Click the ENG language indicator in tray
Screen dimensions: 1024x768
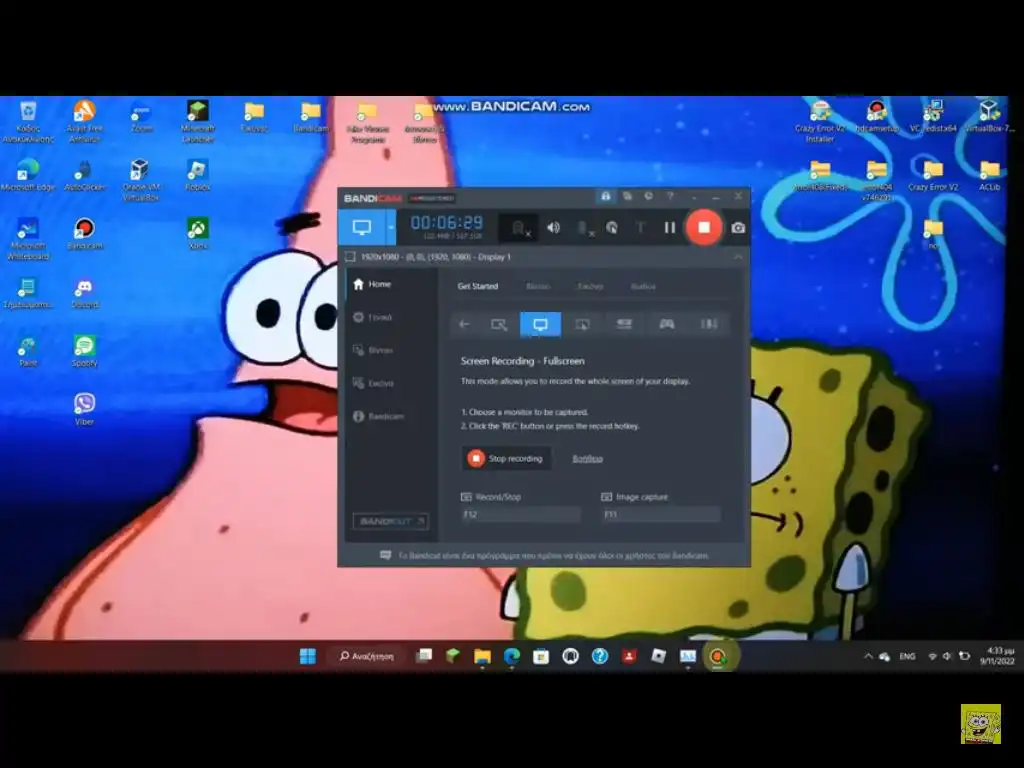pos(907,656)
